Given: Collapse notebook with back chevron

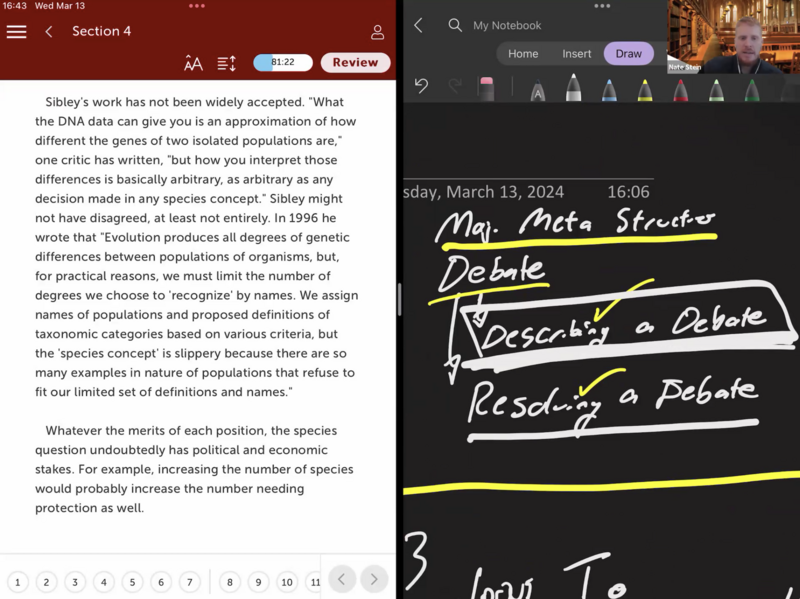Looking at the screenshot, I should click(x=419, y=25).
